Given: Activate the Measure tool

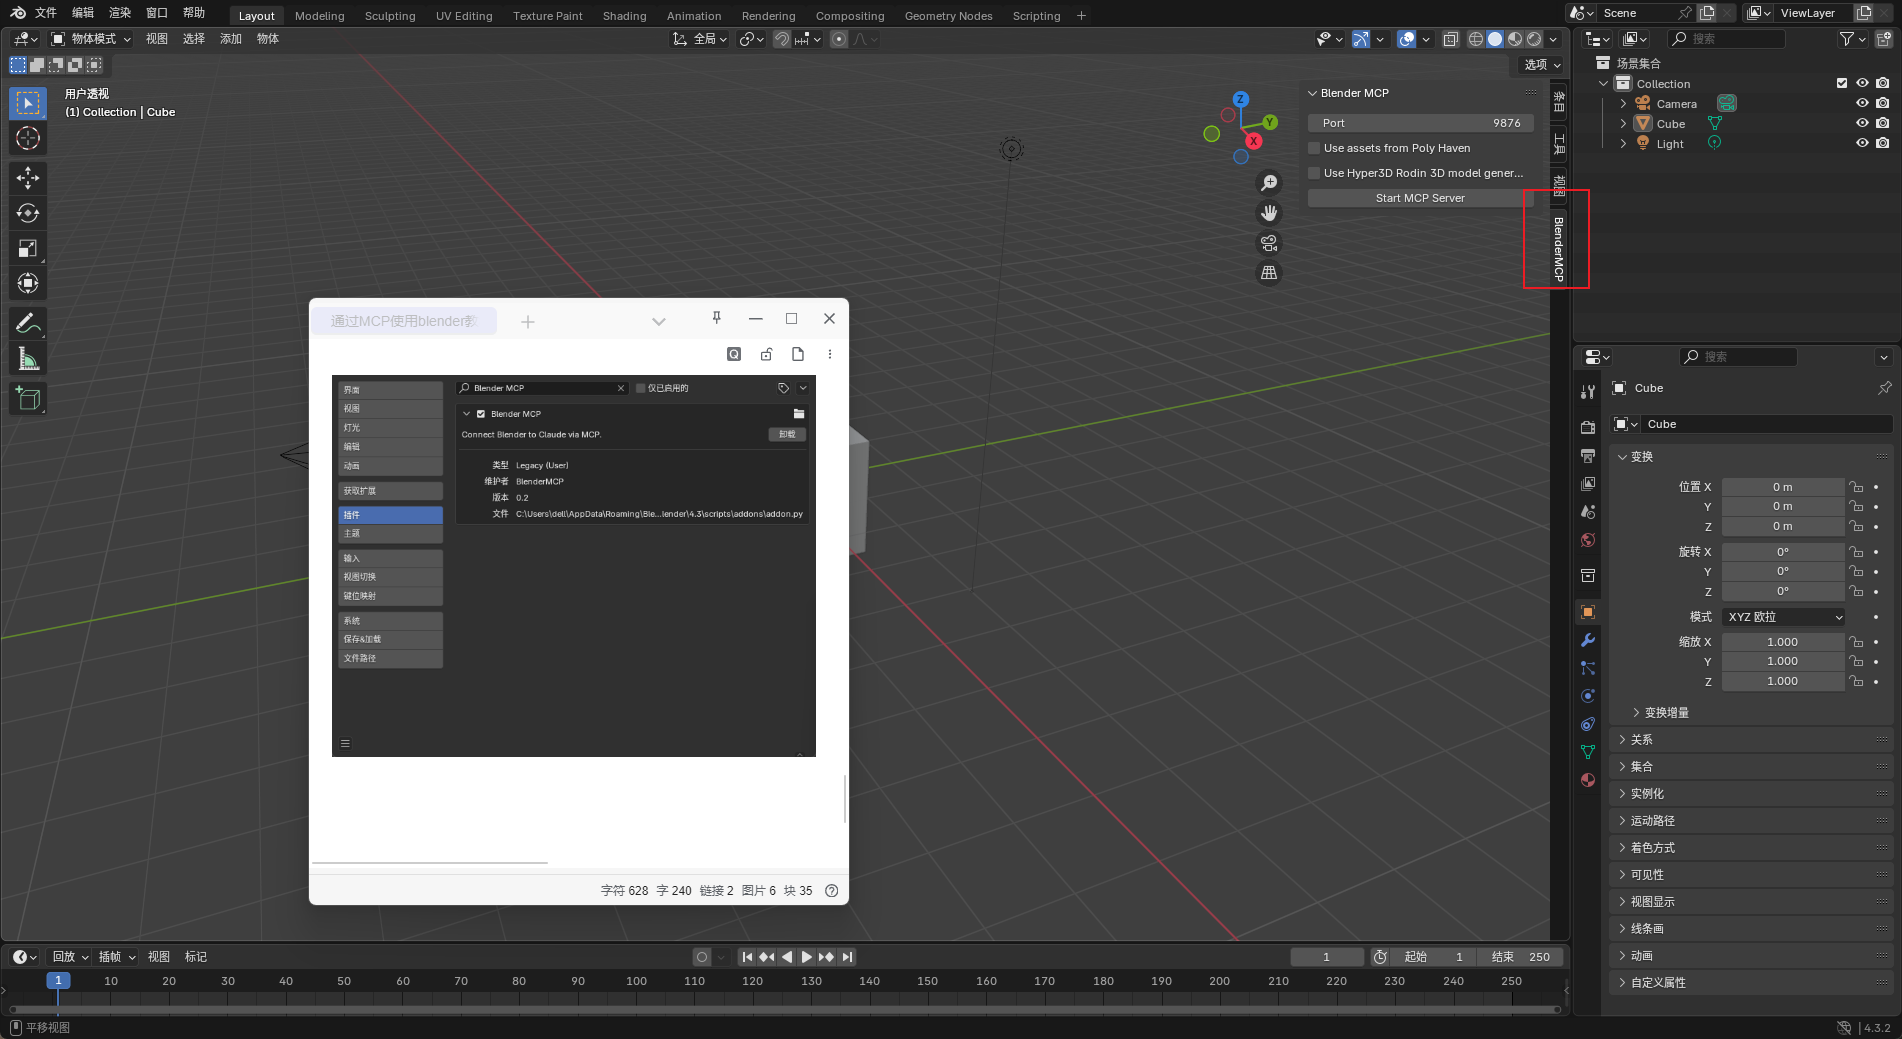Looking at the screenshot, I should point(28,358).
